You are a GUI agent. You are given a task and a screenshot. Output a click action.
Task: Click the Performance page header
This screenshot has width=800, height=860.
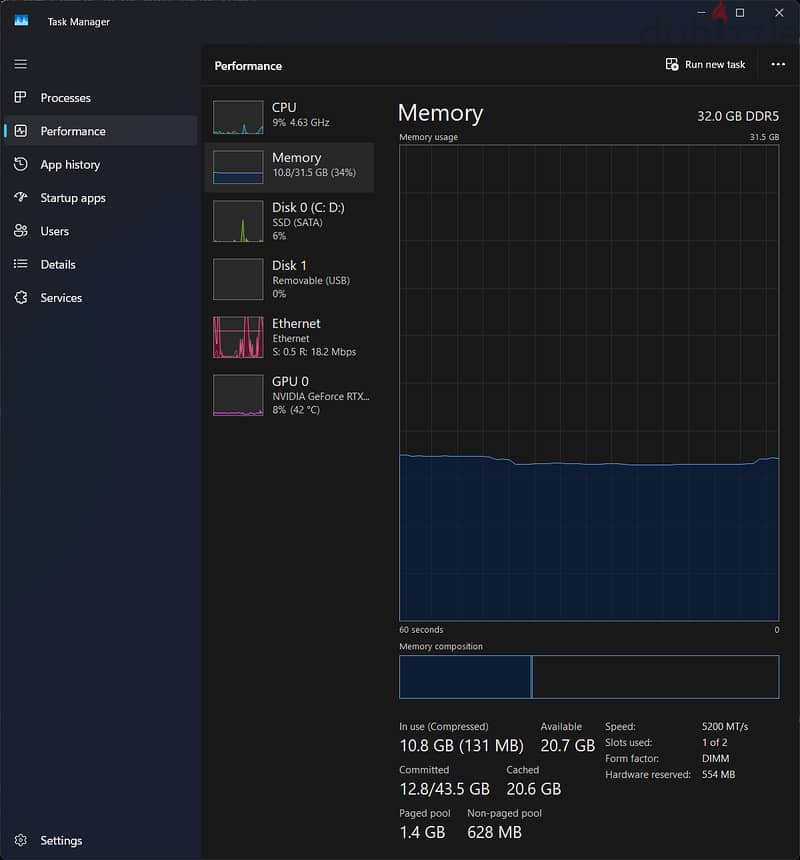point(248,66)
